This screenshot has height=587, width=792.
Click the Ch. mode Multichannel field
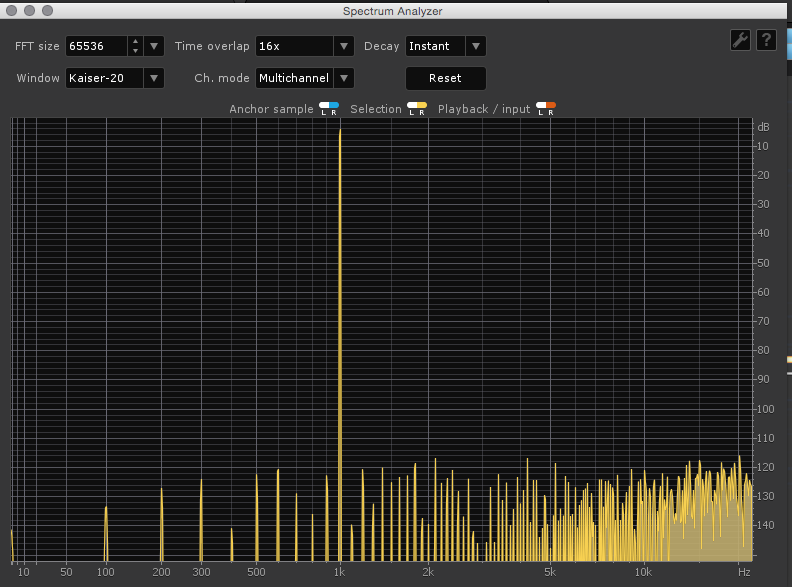coord(294,78)
